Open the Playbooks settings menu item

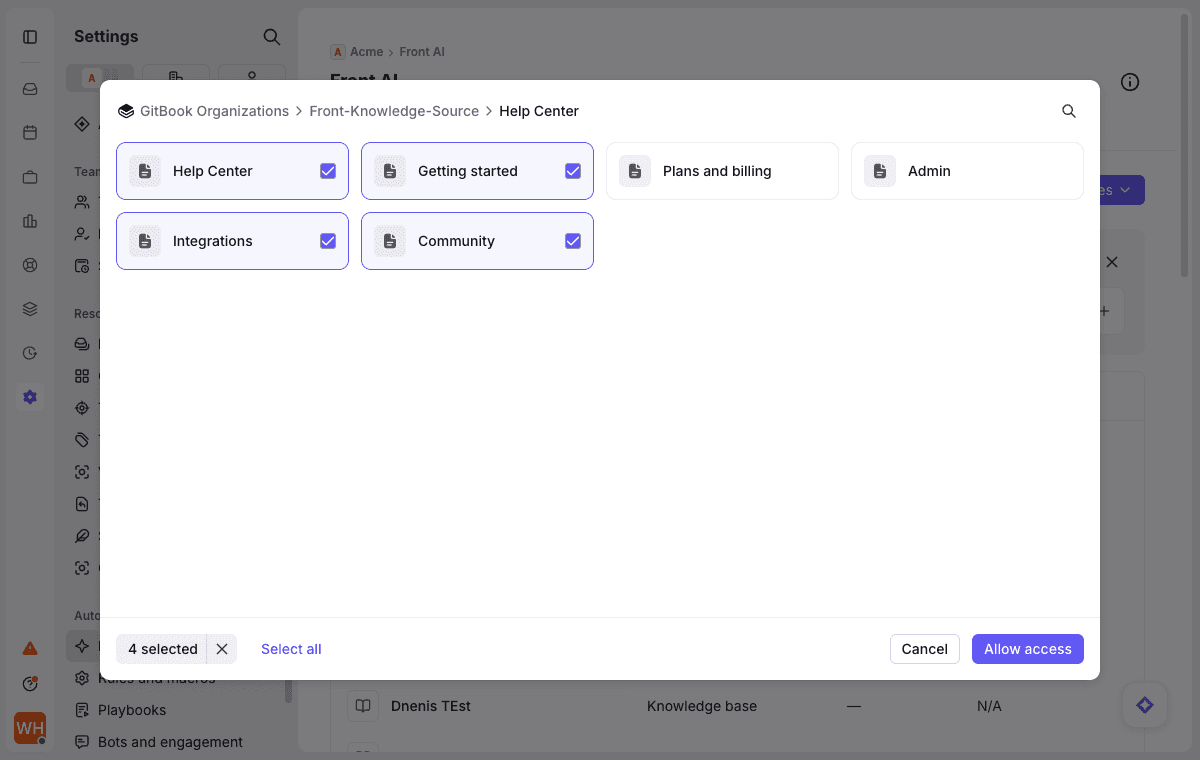[132, 710]
